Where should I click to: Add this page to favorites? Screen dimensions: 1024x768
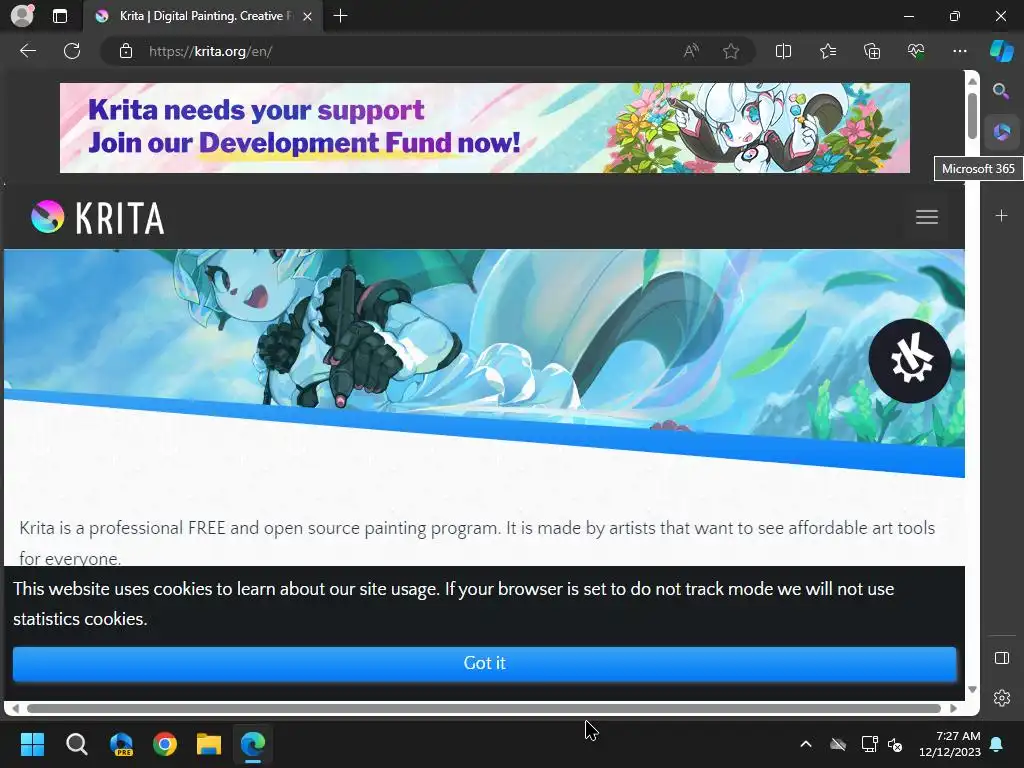(731, 51)
